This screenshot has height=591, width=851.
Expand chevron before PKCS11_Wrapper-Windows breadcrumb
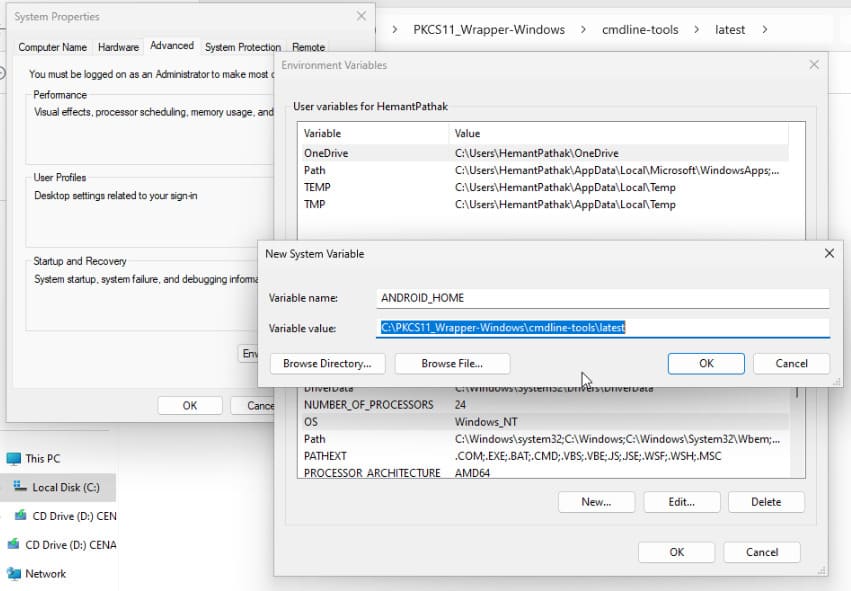(396, 30)
